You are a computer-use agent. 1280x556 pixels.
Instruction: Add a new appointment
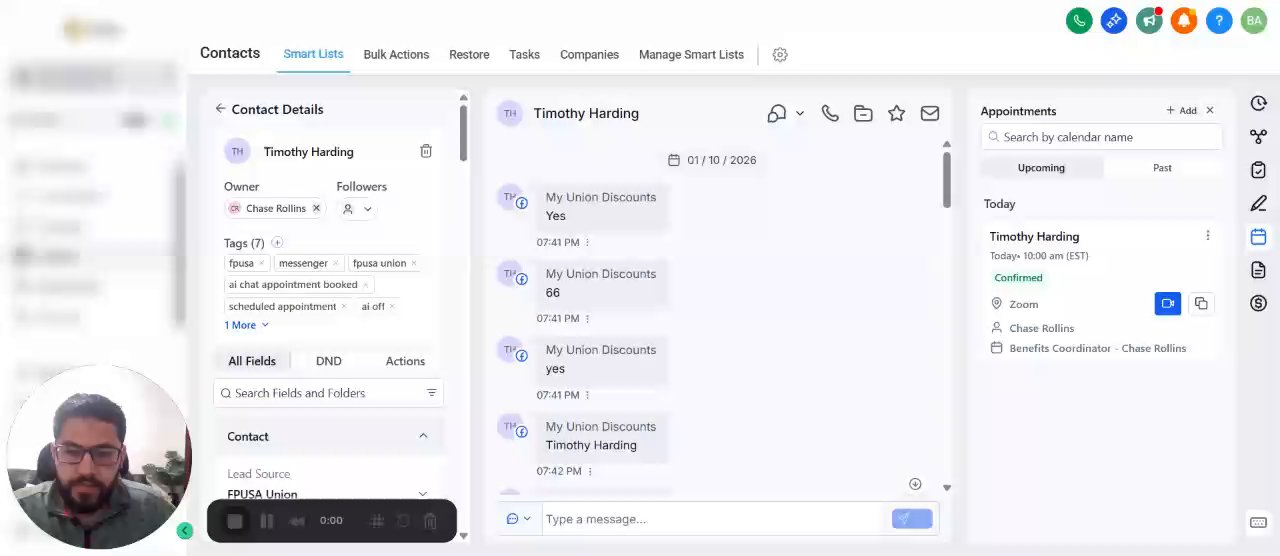1181,111
